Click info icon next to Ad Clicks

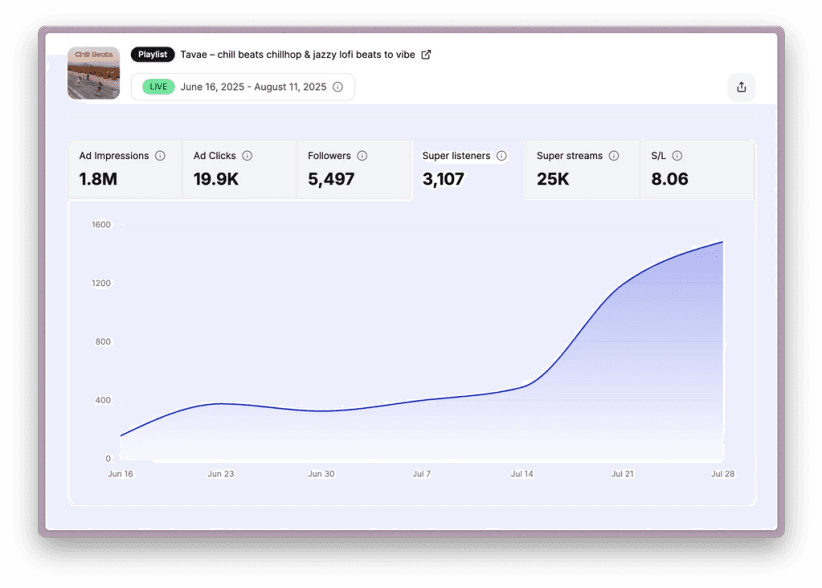[247, 156]
